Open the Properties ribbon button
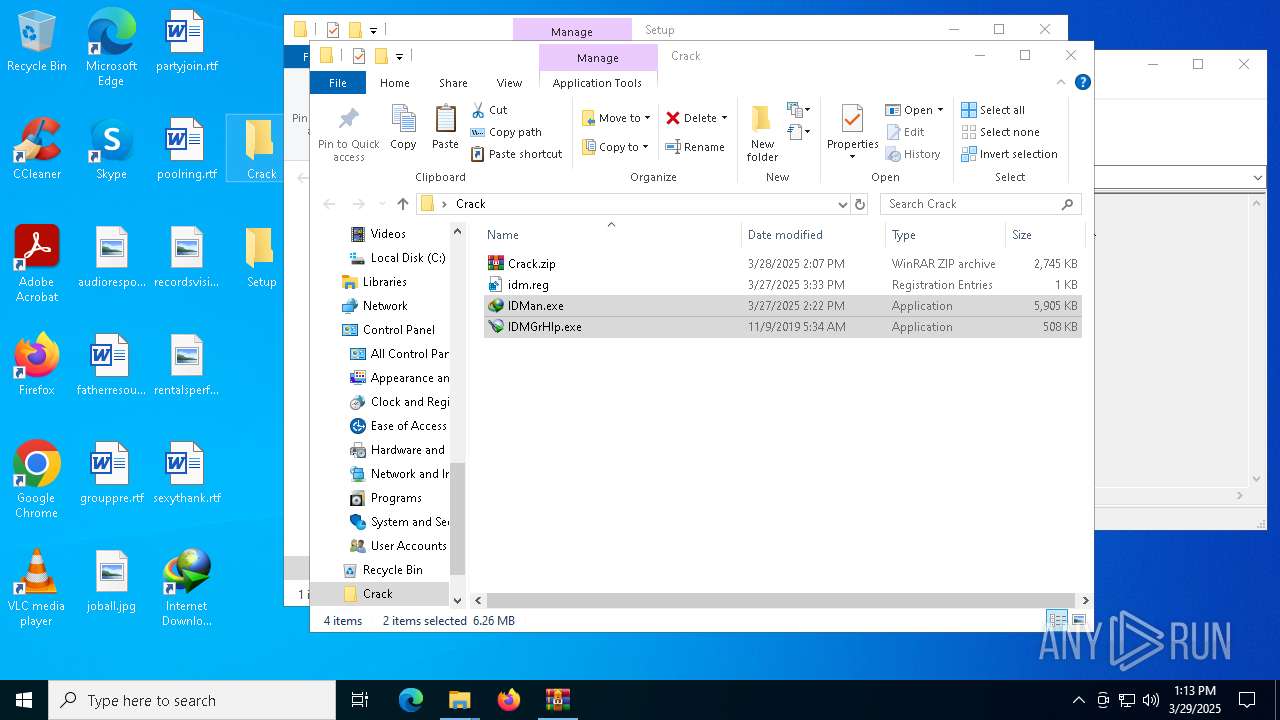1280x720 pixels. 852,132
